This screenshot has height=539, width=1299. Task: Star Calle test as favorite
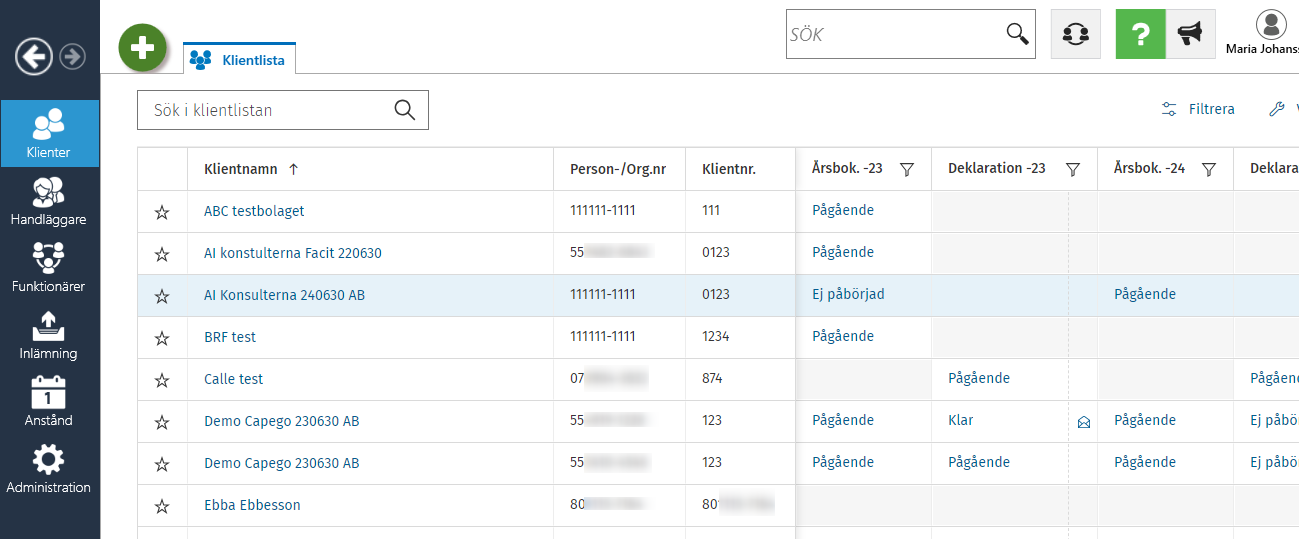162,380
